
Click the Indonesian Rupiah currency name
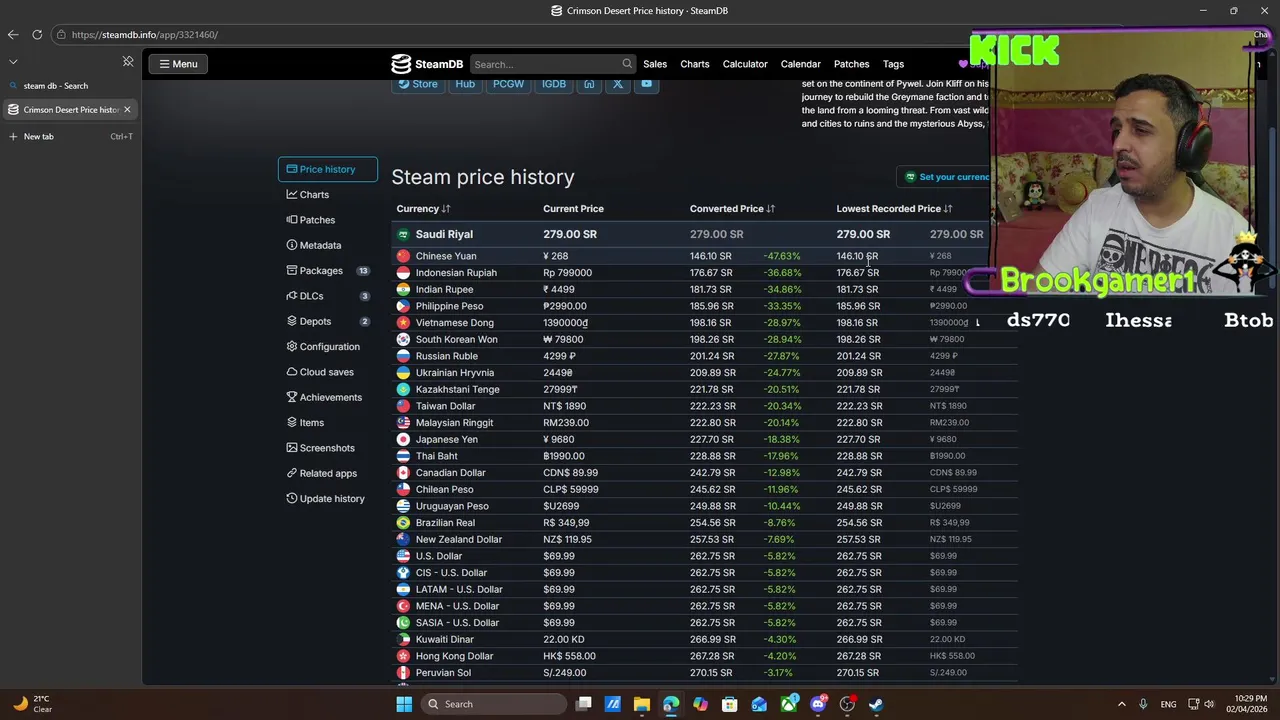coord(456,273)
